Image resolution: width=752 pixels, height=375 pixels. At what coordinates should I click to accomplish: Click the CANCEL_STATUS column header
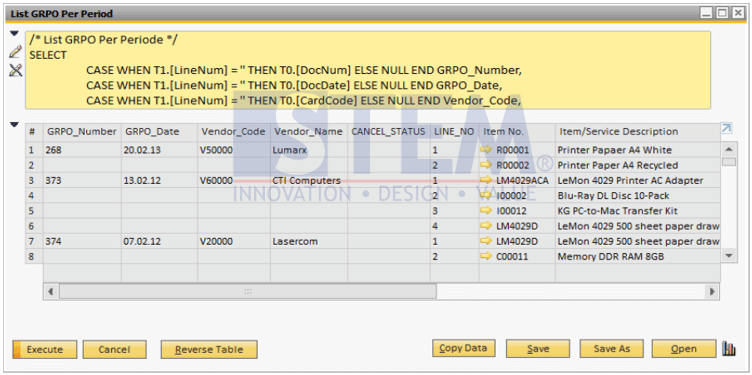389,131
